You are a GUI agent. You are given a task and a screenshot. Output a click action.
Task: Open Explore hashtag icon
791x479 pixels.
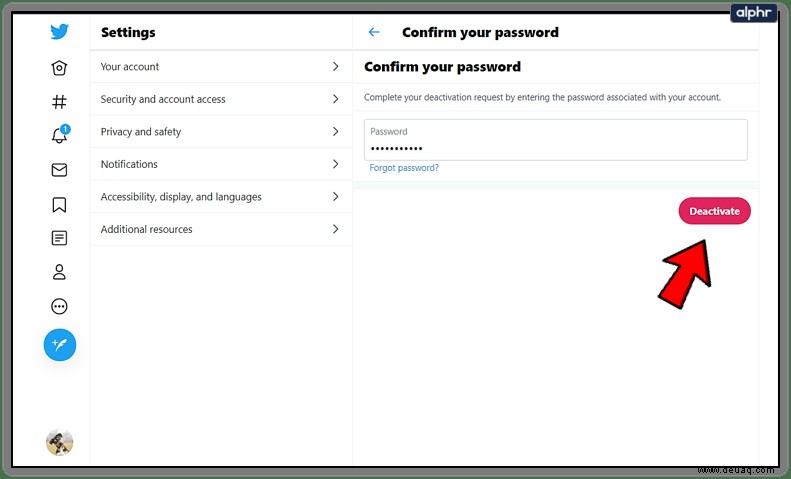pos(59,102)
